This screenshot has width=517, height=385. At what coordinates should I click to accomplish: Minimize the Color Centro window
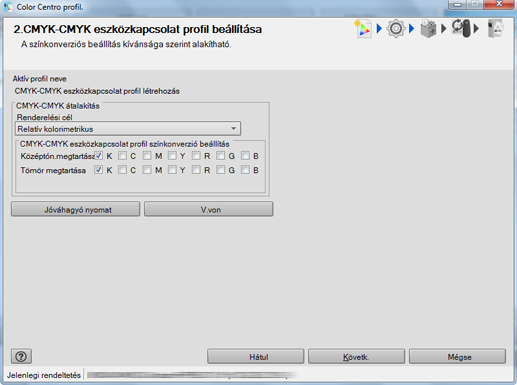tap(457, 4)
